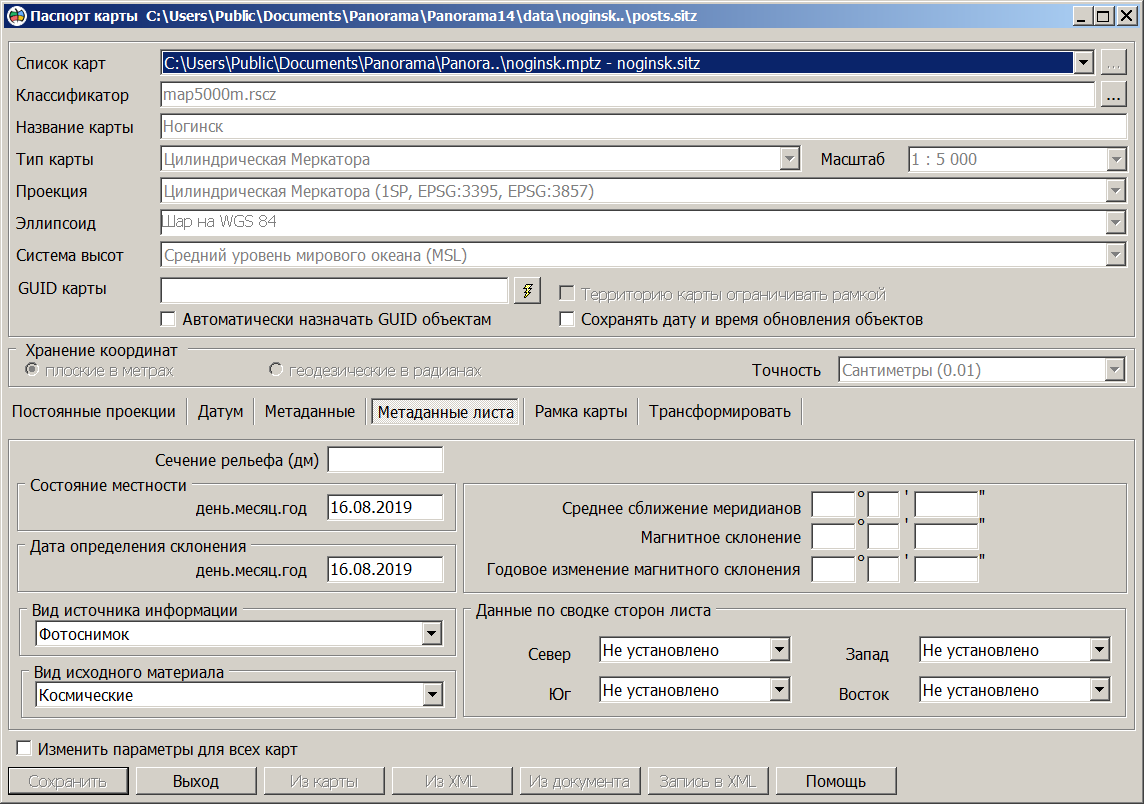Open the source material type dropdown
1144x804 pixels.
click(x=432, y=694)
